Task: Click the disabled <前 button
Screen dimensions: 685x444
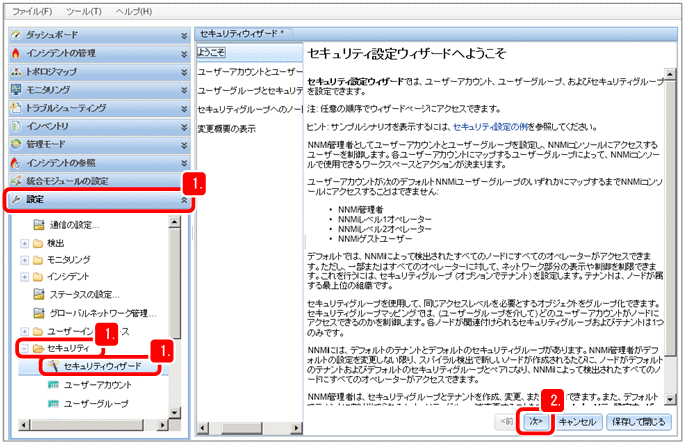Action: click(x=507, y=422)
